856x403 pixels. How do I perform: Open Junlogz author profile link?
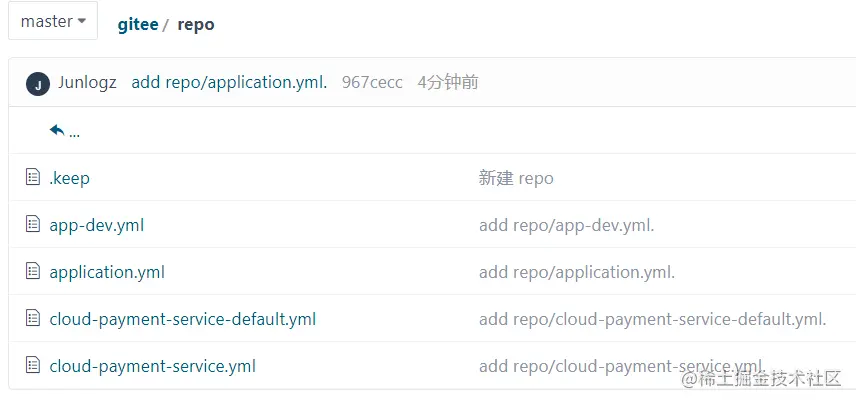pos(87,82)
